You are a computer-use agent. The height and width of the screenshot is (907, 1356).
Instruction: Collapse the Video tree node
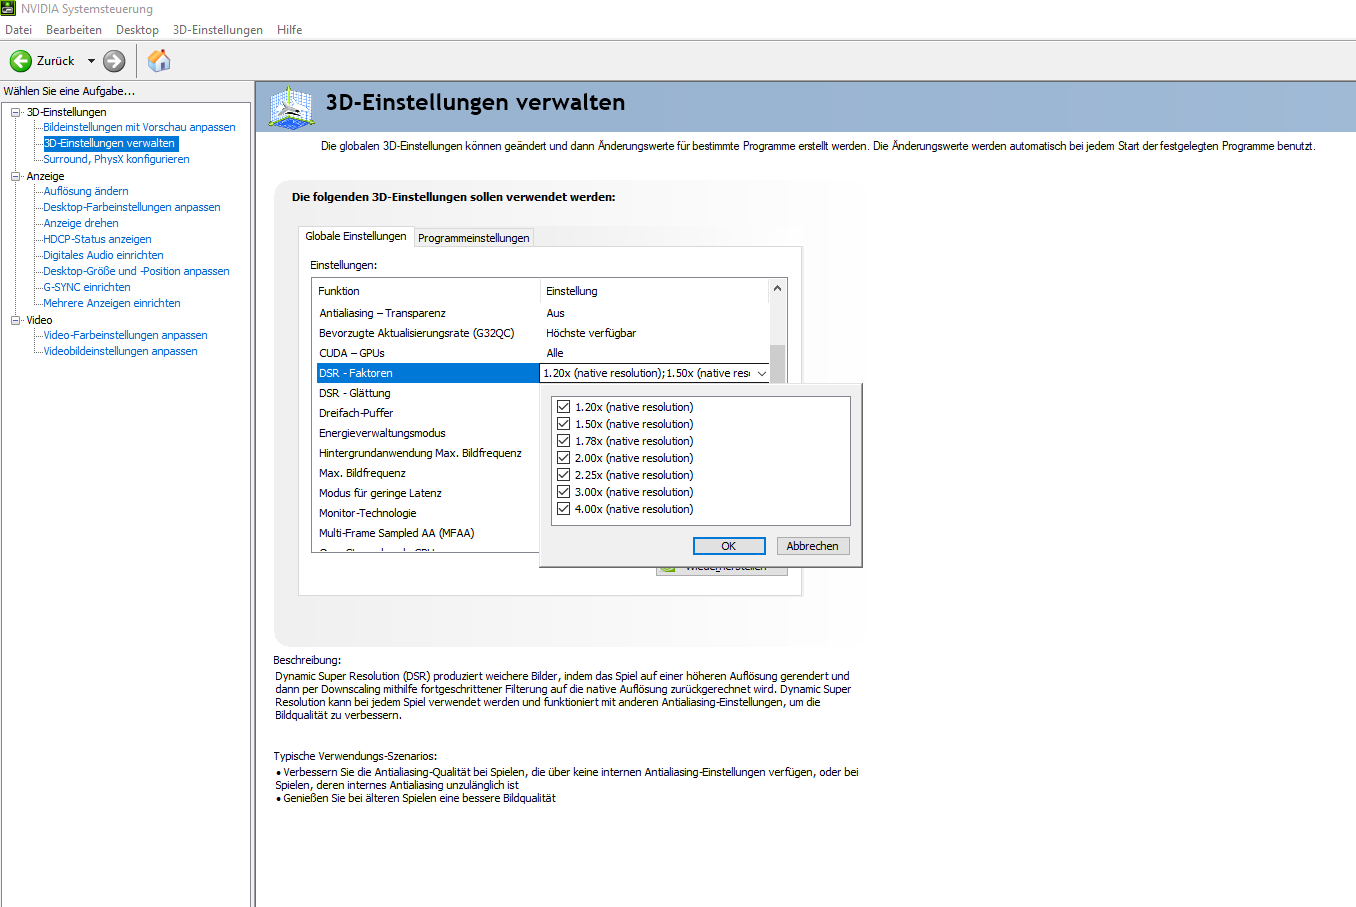[15, 320]
